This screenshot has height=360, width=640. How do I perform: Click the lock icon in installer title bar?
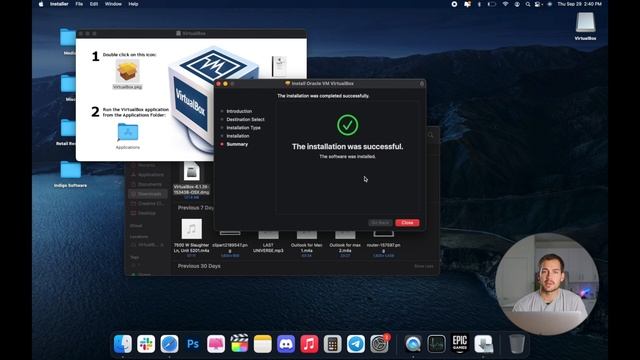coord(422,83)
